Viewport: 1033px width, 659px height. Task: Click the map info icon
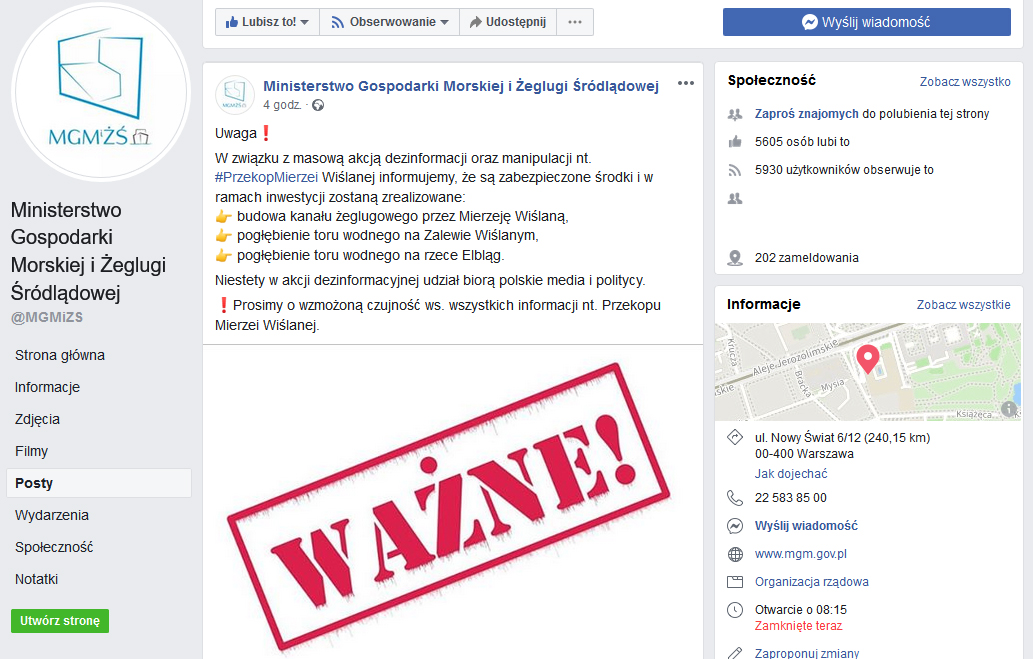pos(1009,409)
